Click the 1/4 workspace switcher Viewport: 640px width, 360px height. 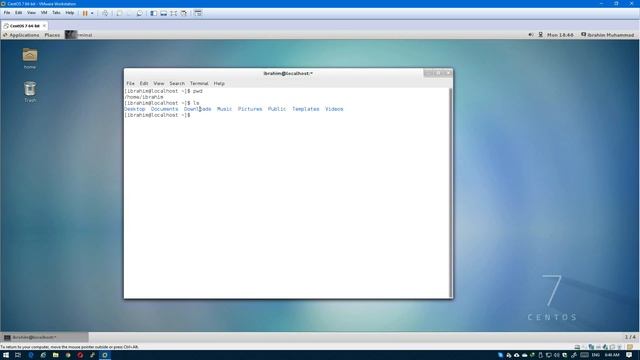point(630,337)
